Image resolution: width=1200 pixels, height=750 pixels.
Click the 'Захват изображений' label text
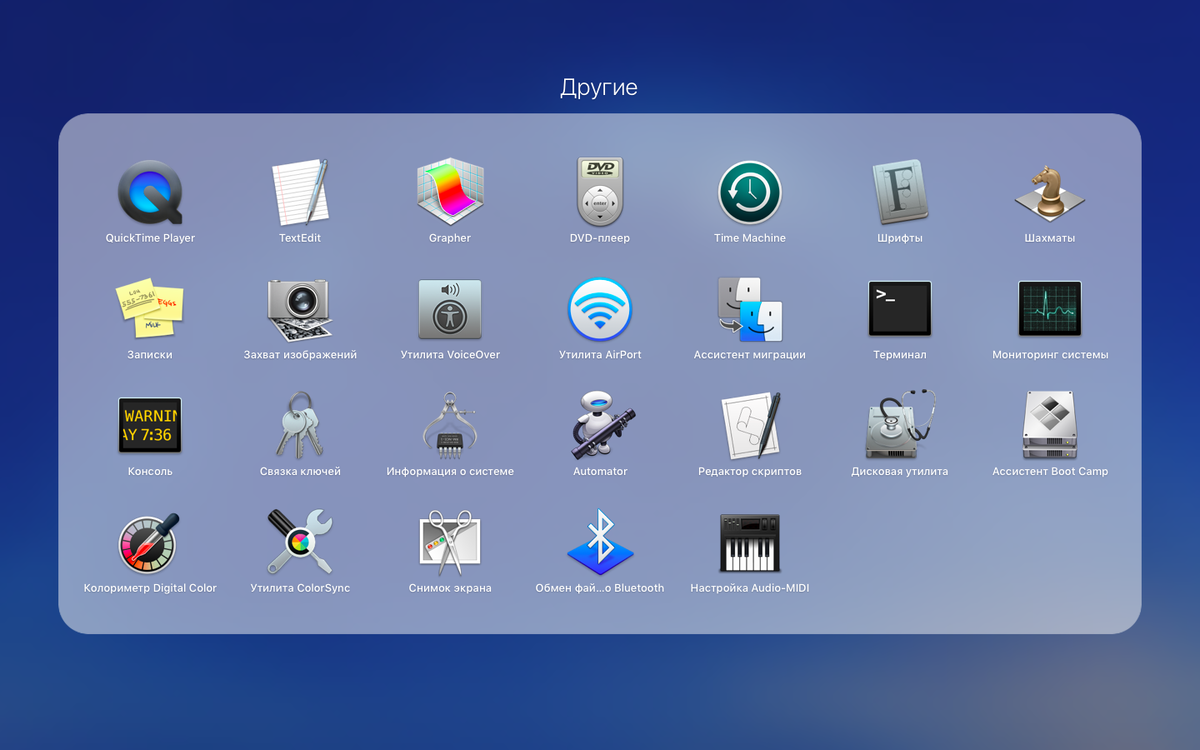[x=300, y=355]
